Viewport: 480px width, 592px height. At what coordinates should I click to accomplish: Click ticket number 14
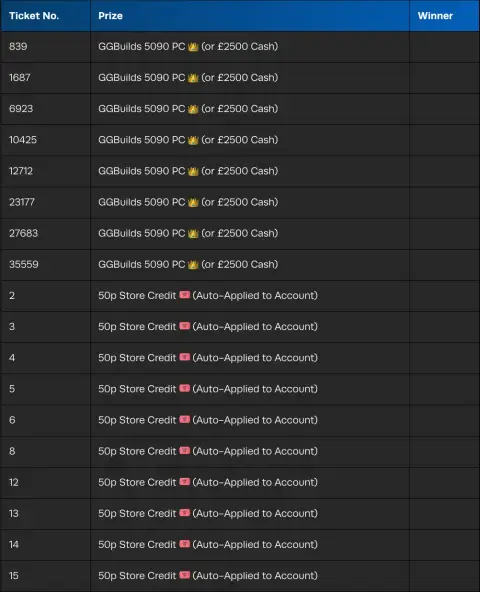coord(14,544)
